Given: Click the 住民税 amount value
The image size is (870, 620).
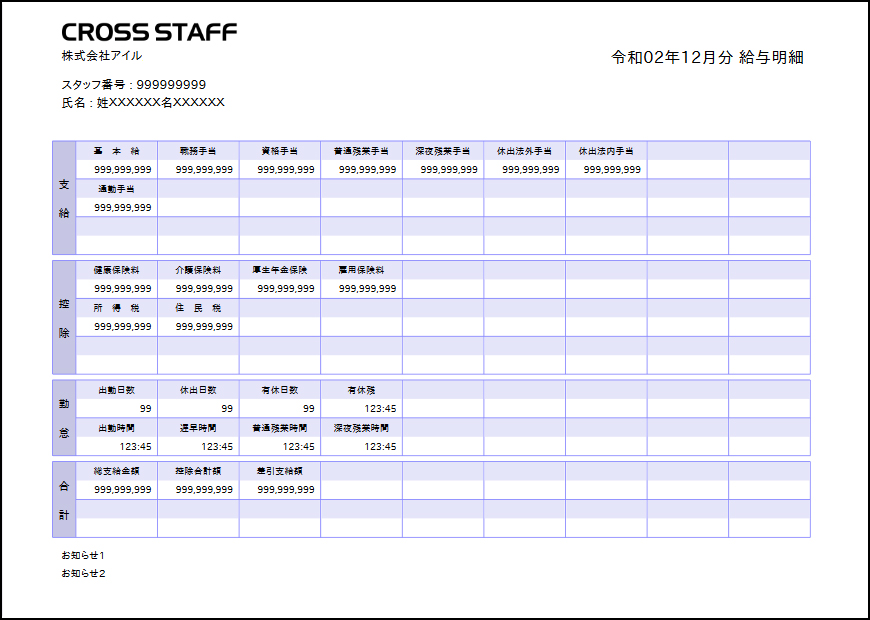Looking at the screenshot, I should coord(204,326).
